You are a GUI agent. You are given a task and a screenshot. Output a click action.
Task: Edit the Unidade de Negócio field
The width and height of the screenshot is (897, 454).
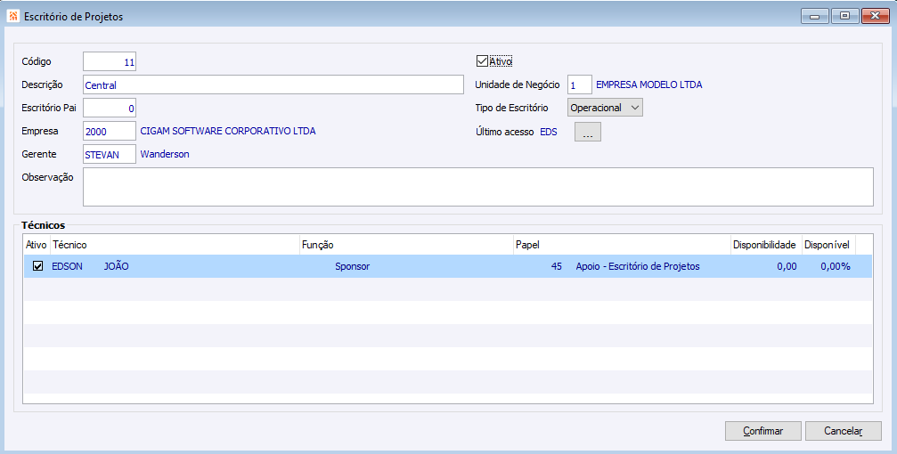click(x=580, y=85)
